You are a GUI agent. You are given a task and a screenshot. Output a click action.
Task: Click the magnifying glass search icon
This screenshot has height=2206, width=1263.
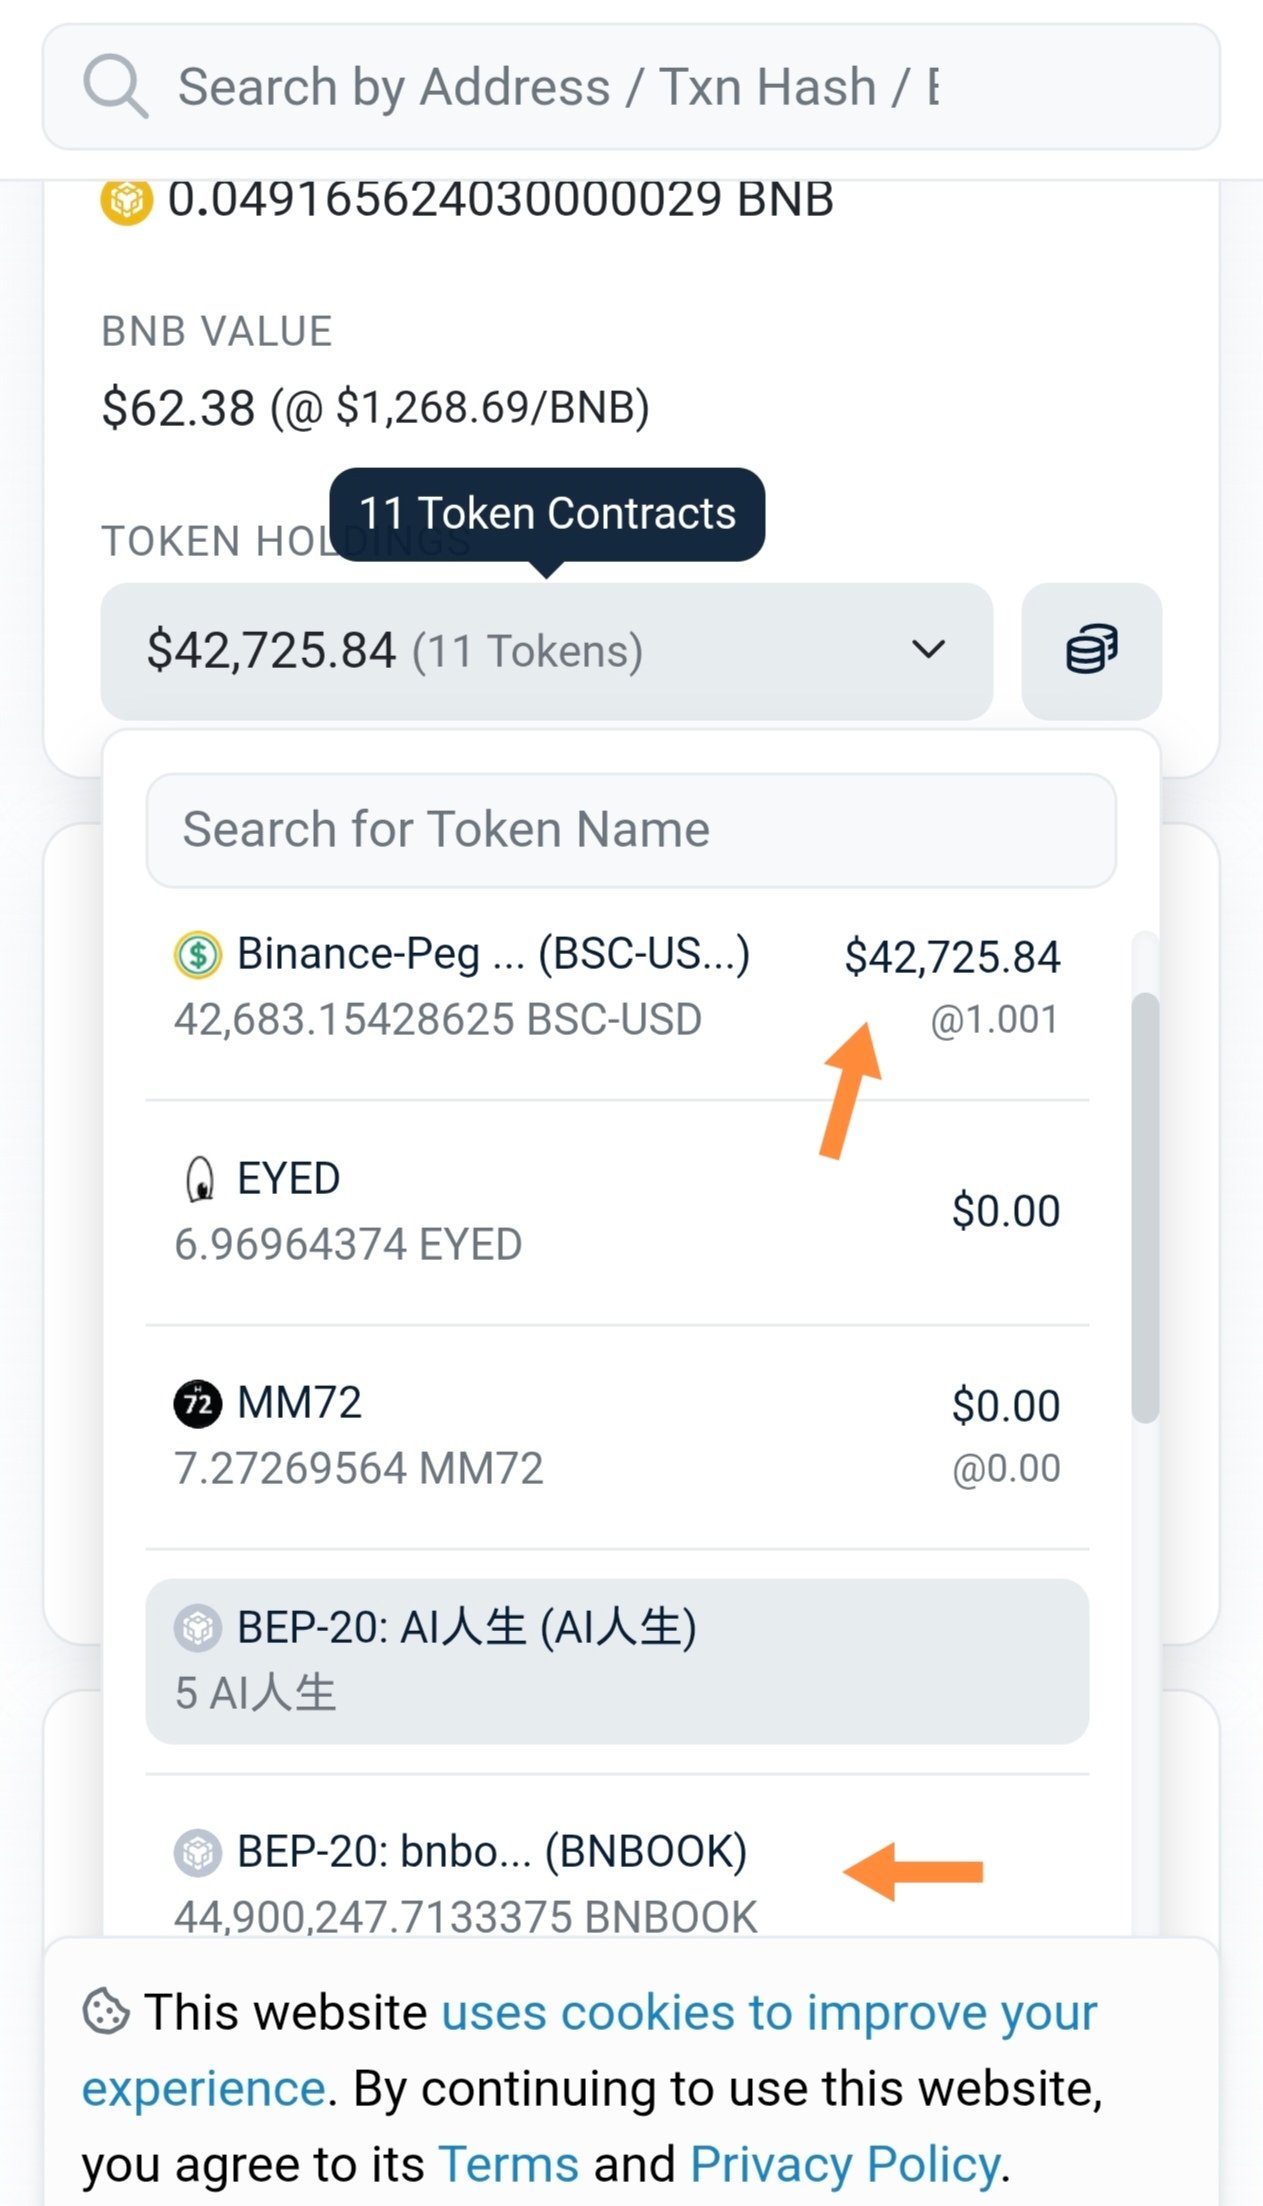click(x=116, y=87)
